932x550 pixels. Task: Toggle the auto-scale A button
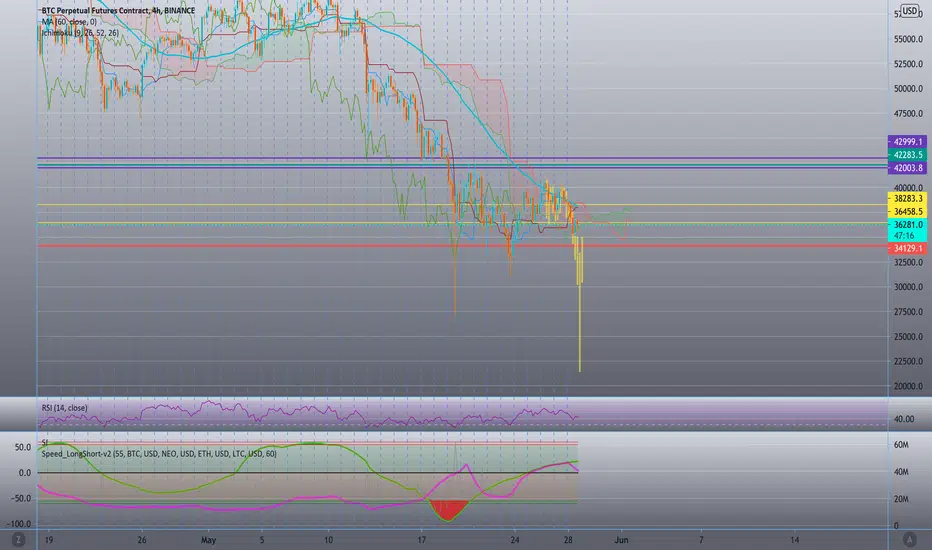point(909,539)
